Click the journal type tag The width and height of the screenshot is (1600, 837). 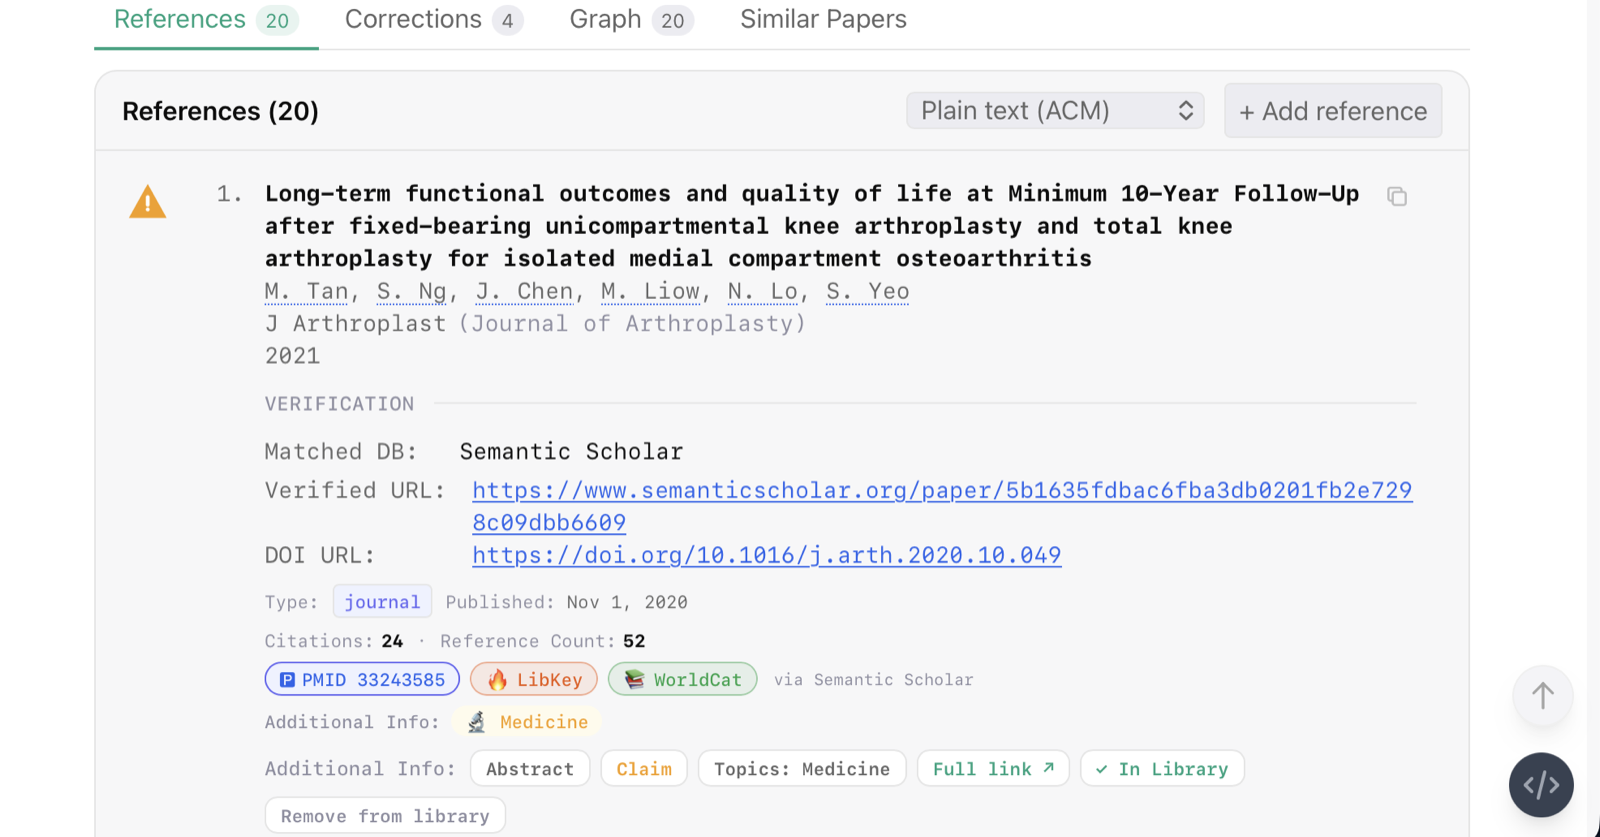coord(382,601)
